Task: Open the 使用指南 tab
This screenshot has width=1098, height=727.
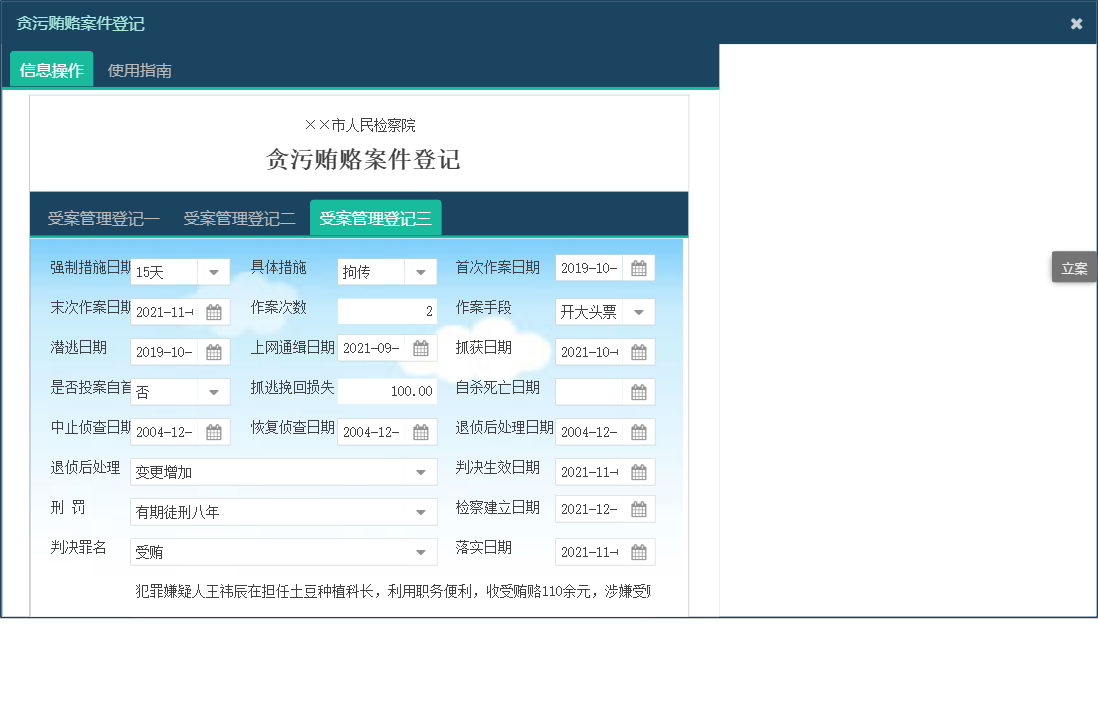Action: click(x=139, y=70)
